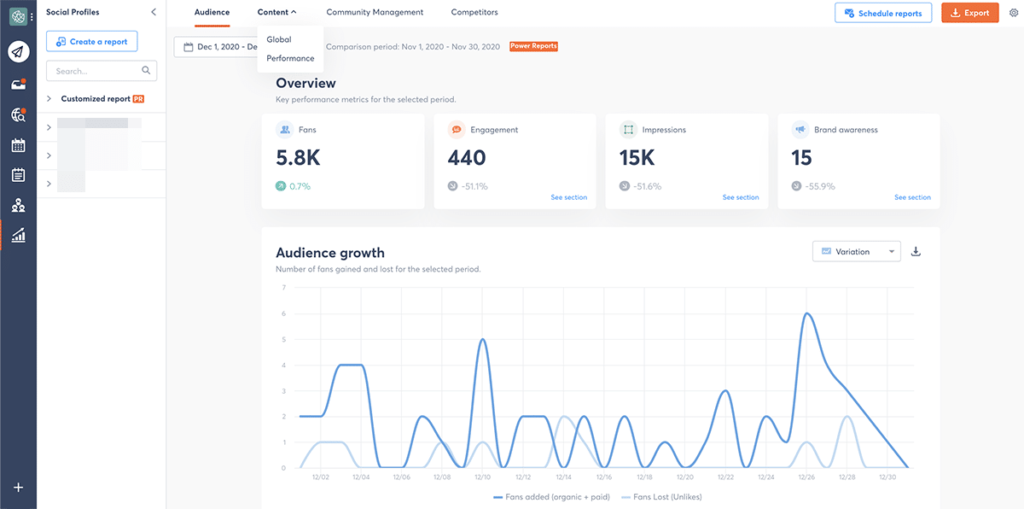The height and width of the screenshot is (509, 1024).
Task: Click the Export button
Action: tap(969, 13)
